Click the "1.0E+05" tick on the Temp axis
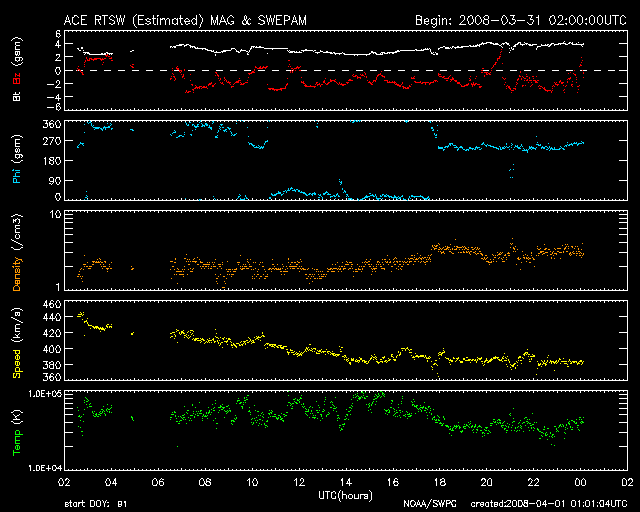Screen dimensions: 640x512 point(45,394)
